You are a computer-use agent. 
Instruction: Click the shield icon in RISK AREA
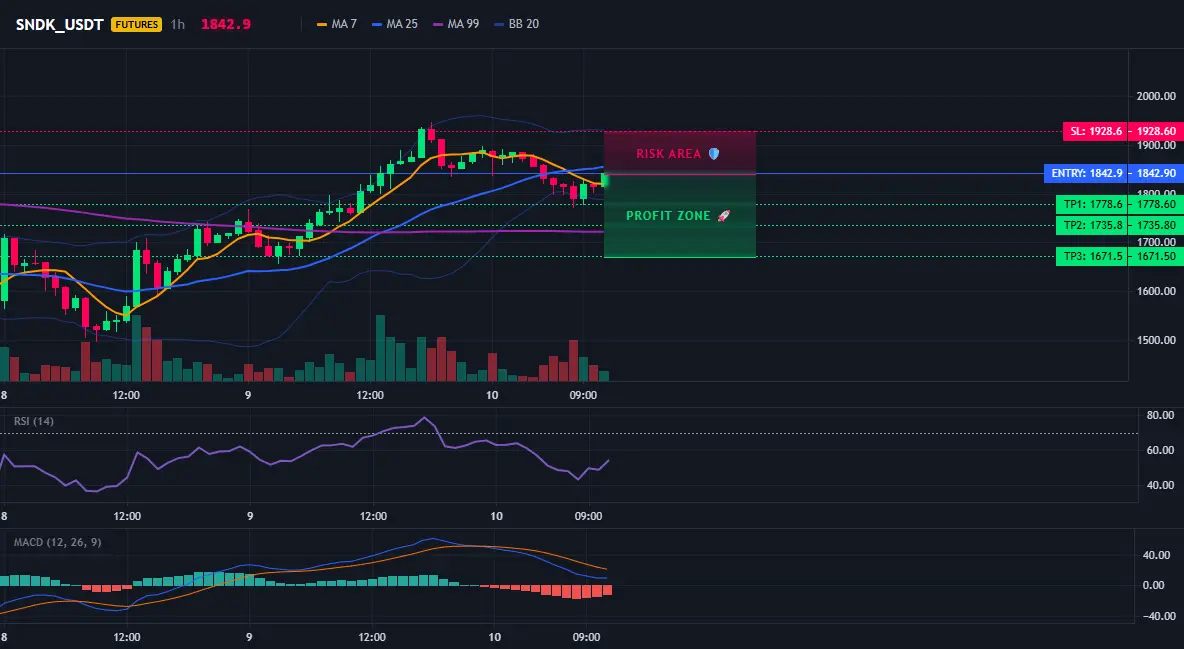[x=714, y=154]
